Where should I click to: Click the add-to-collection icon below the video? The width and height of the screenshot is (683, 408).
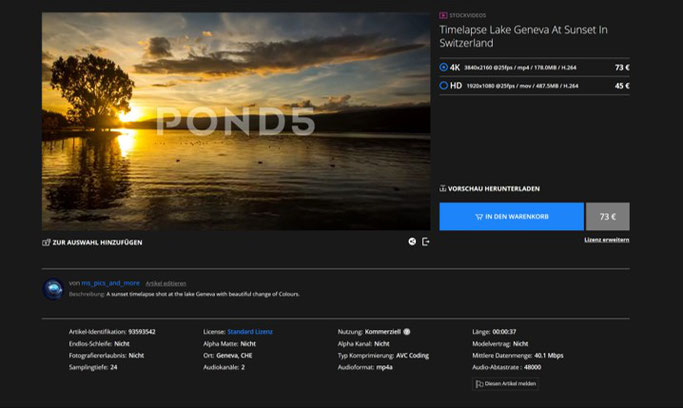[46, 243]
